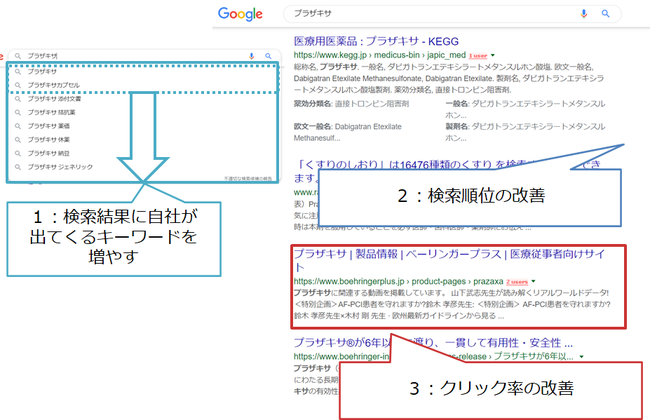Click microphone icon in main Google search bar
Image resolution: width=650 pixels, height=420 pixels.
[x=584, y=14]
